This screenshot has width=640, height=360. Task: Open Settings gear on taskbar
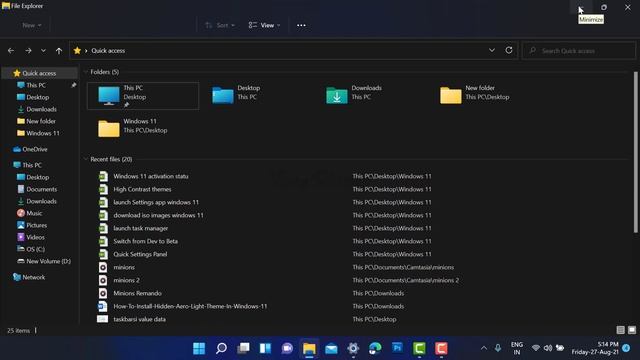point(353,348)
